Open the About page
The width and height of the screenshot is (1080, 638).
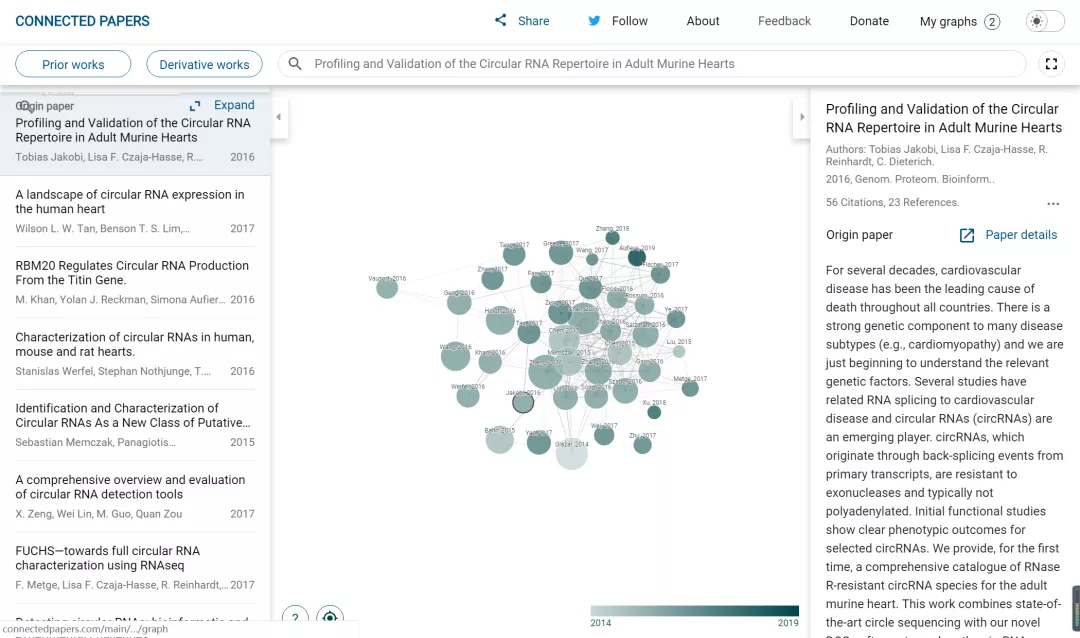702,21
